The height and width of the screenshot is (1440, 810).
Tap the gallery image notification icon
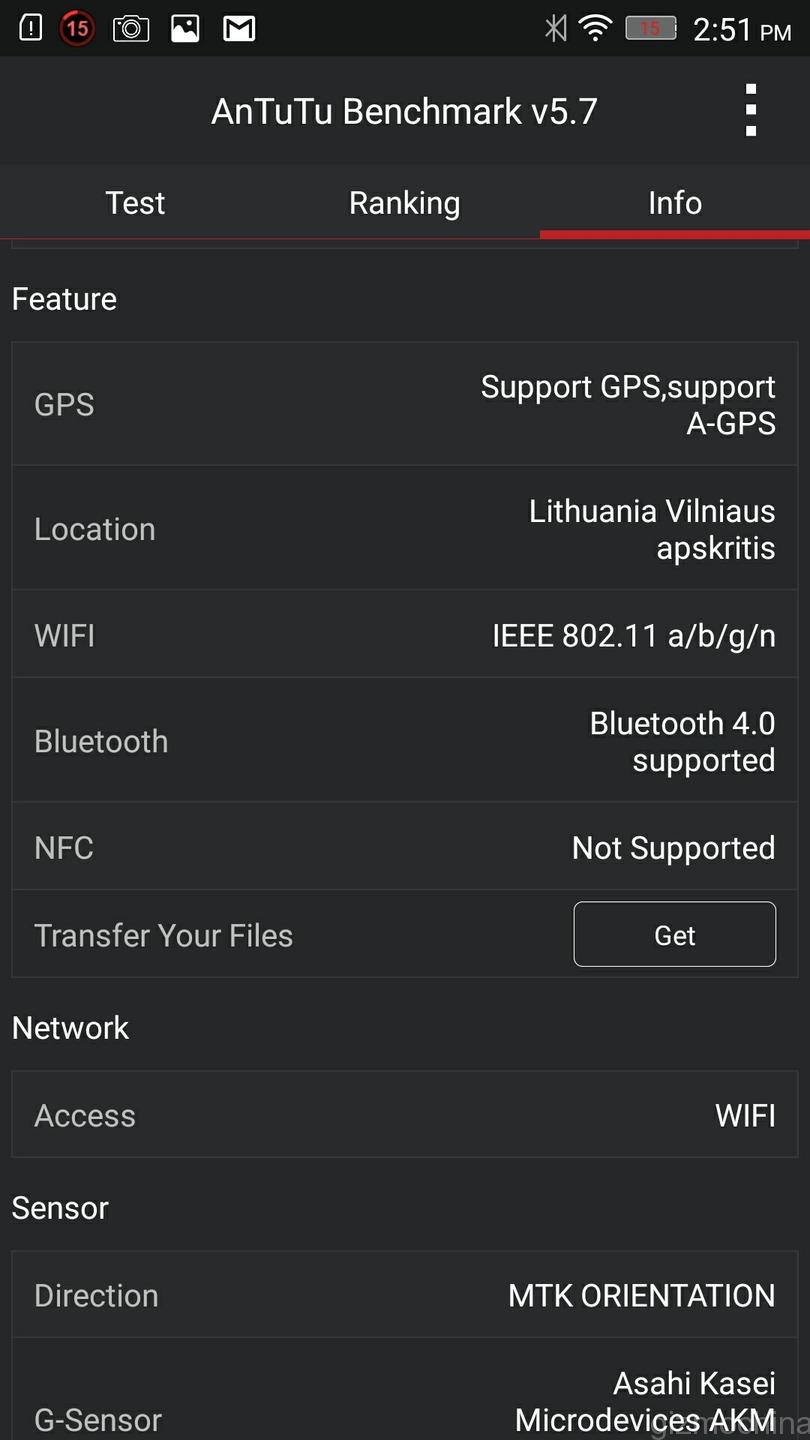(x=185, y=28)
